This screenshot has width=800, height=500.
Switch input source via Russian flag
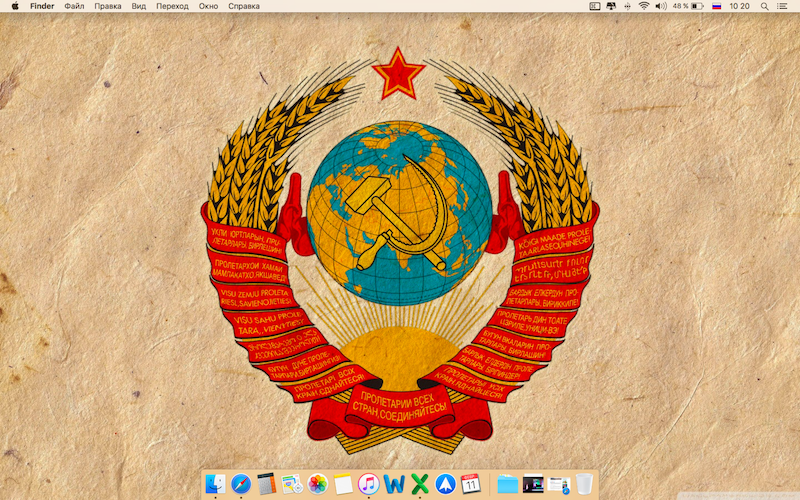(716, 6)
